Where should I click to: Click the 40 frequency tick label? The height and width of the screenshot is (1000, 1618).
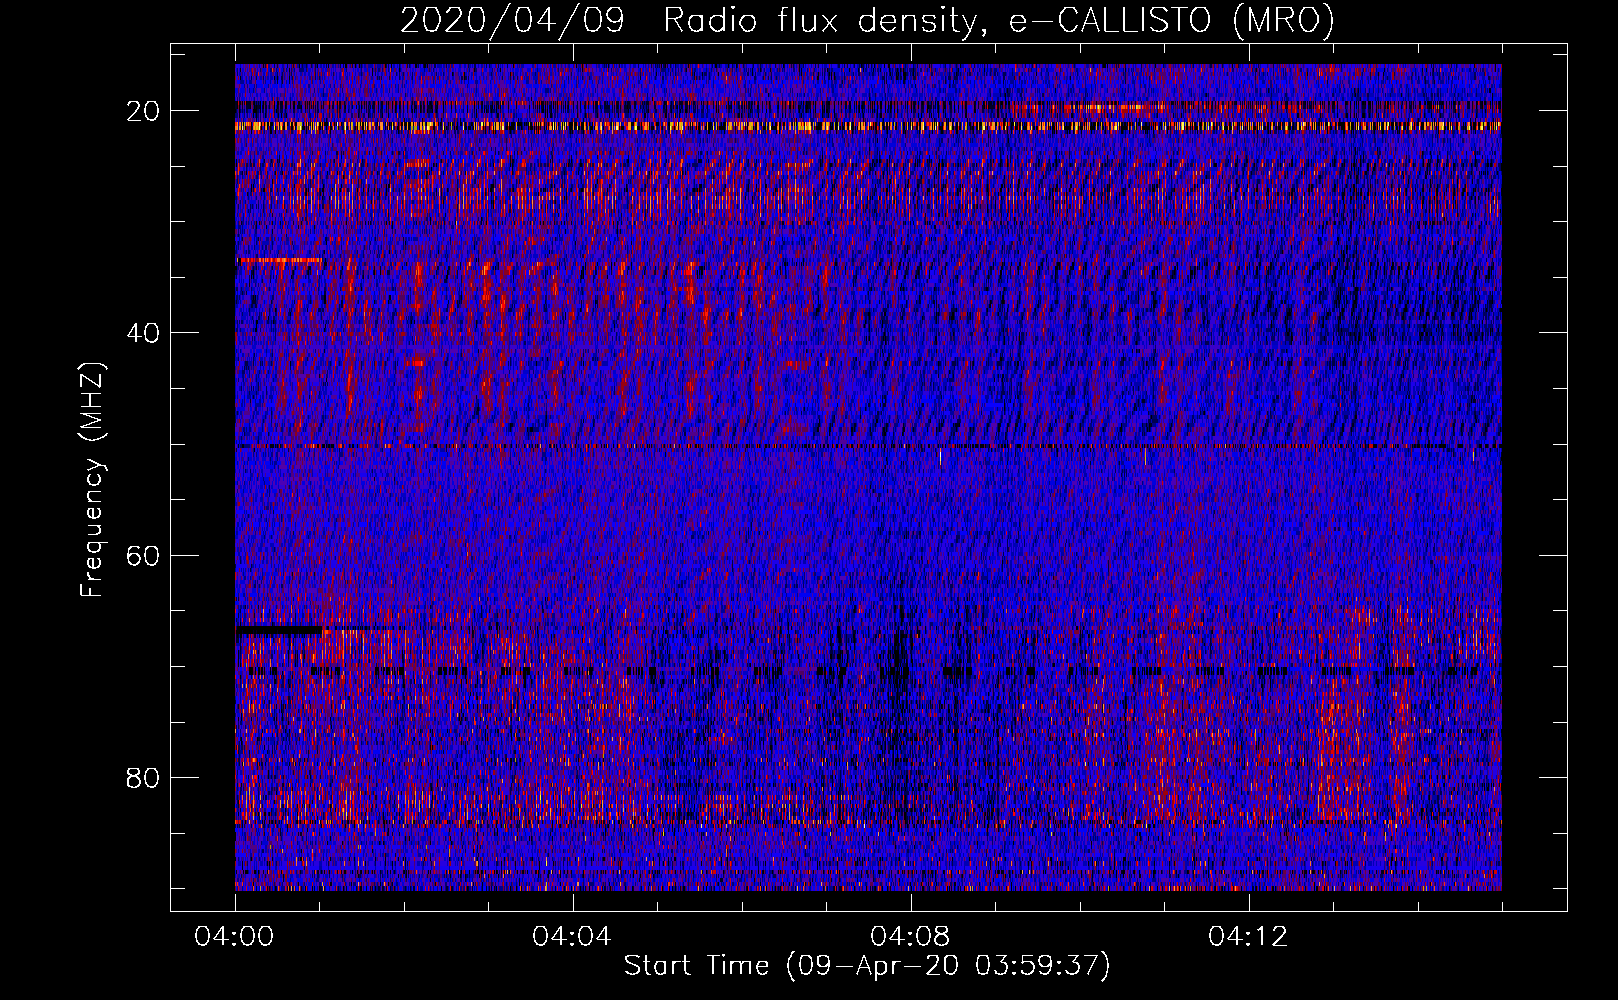(143, 332)
